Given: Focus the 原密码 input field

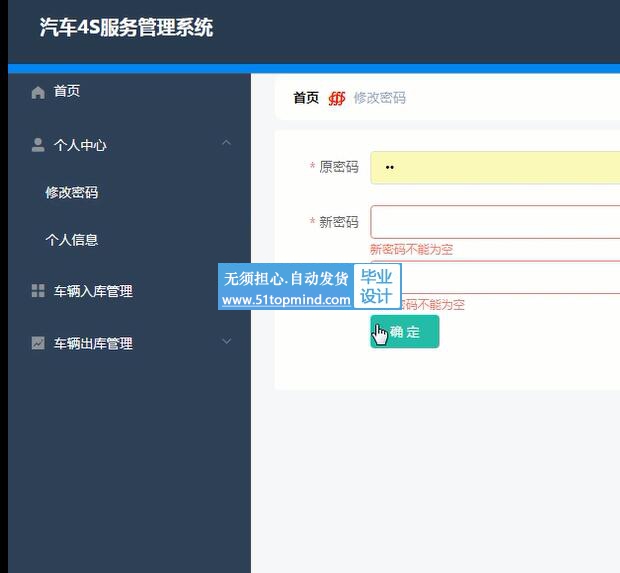Looking at the screenshot, I should [495, 167].
